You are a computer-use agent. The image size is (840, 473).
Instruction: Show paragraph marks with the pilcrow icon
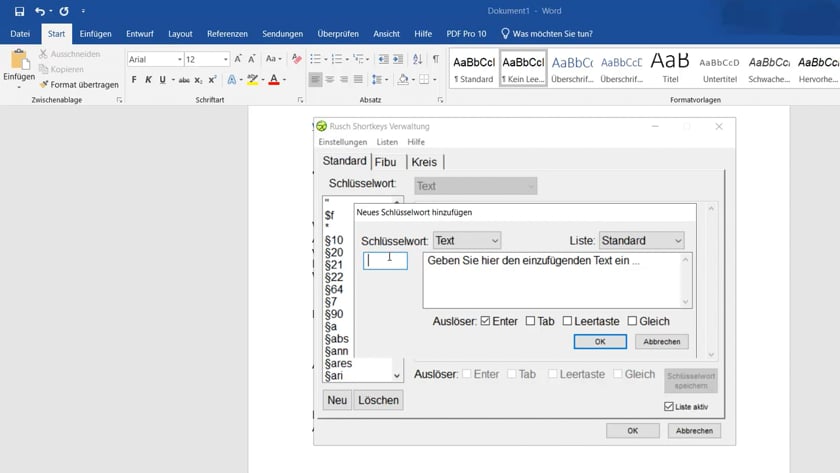pyautogui.click(x=435, y=59)
